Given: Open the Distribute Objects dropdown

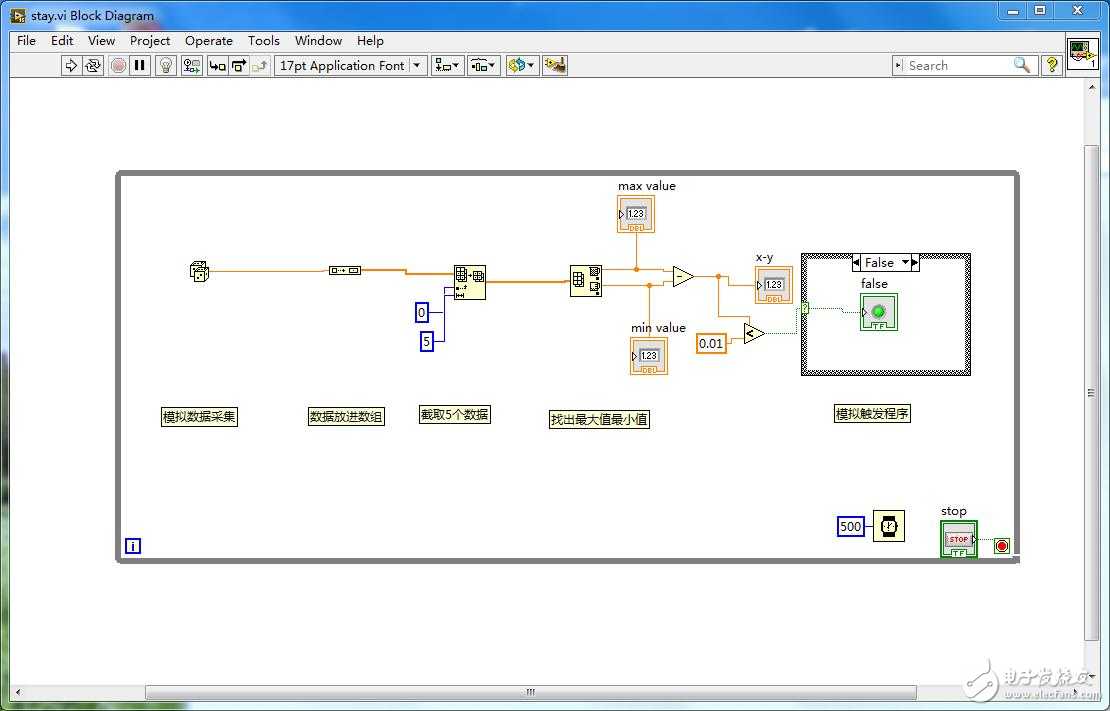Looking at the screenshot, I should [x=484, y=66].
